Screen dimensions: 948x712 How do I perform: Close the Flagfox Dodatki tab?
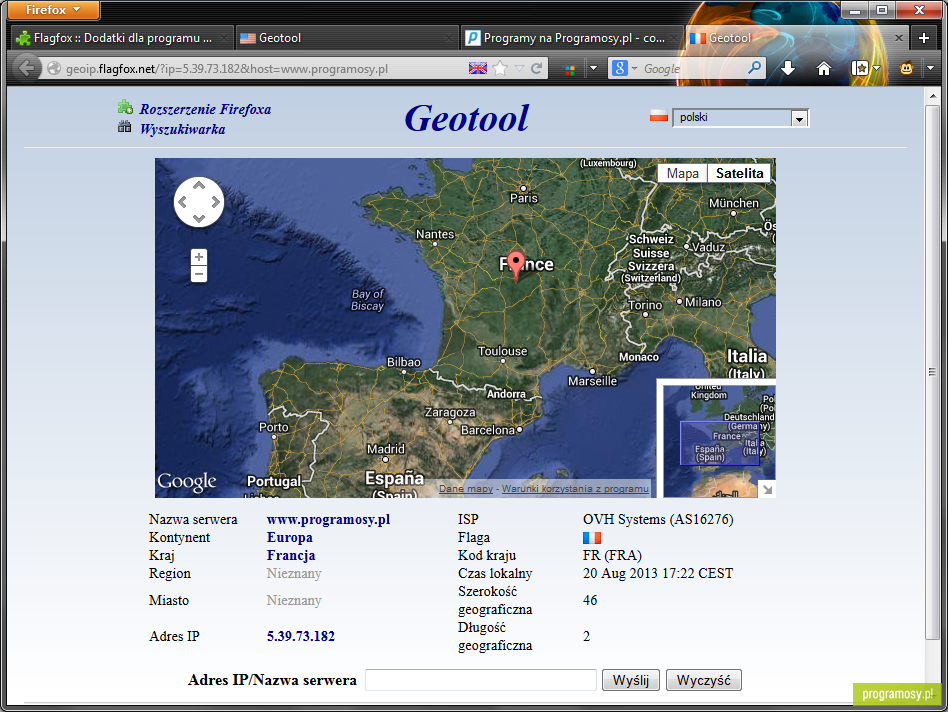tap(223, 38)
